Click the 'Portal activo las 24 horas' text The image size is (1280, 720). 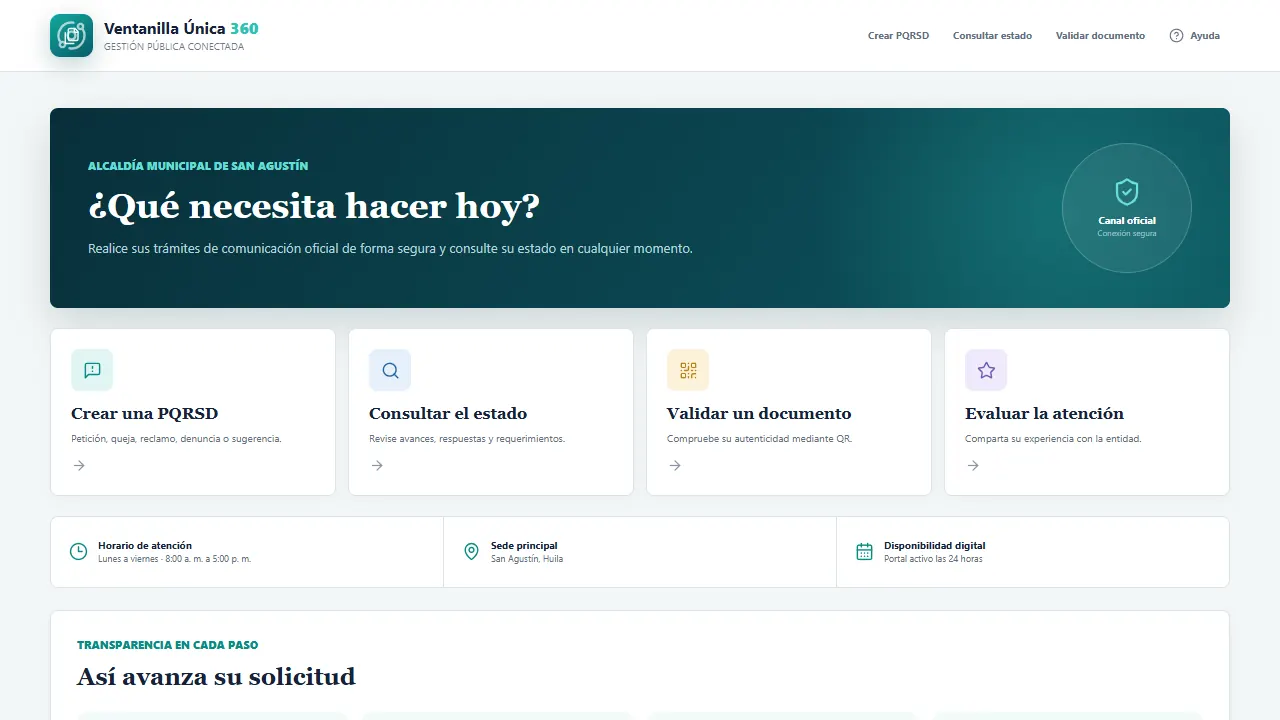coord(933,559)
